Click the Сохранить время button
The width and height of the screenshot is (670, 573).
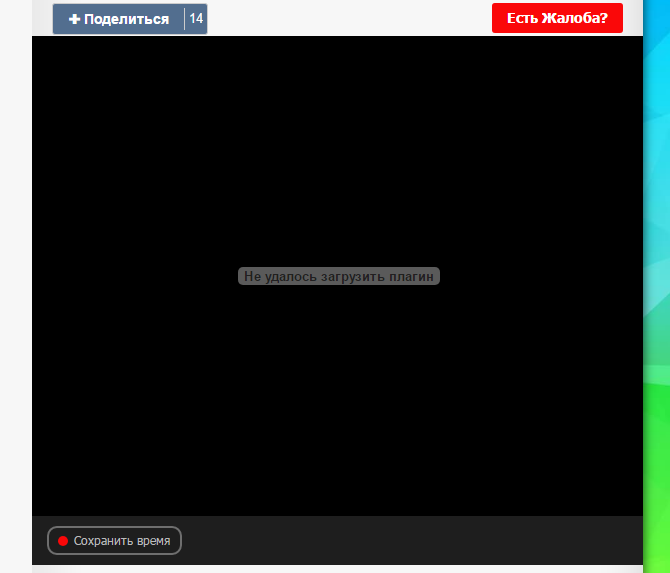[x=115, y=541]
